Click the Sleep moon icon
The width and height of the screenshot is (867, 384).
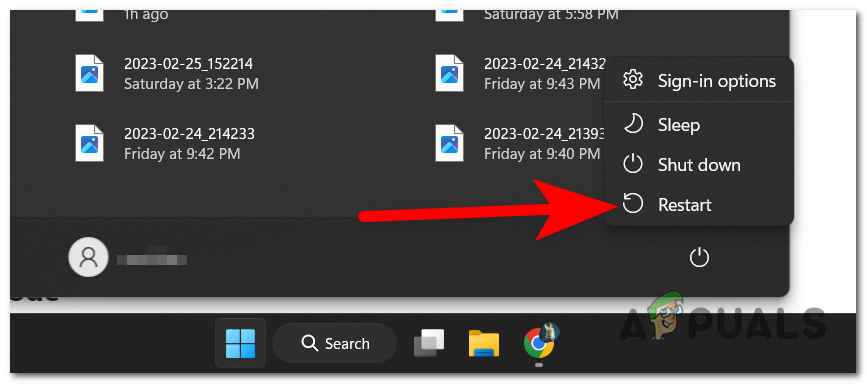[x=633, y=124]
